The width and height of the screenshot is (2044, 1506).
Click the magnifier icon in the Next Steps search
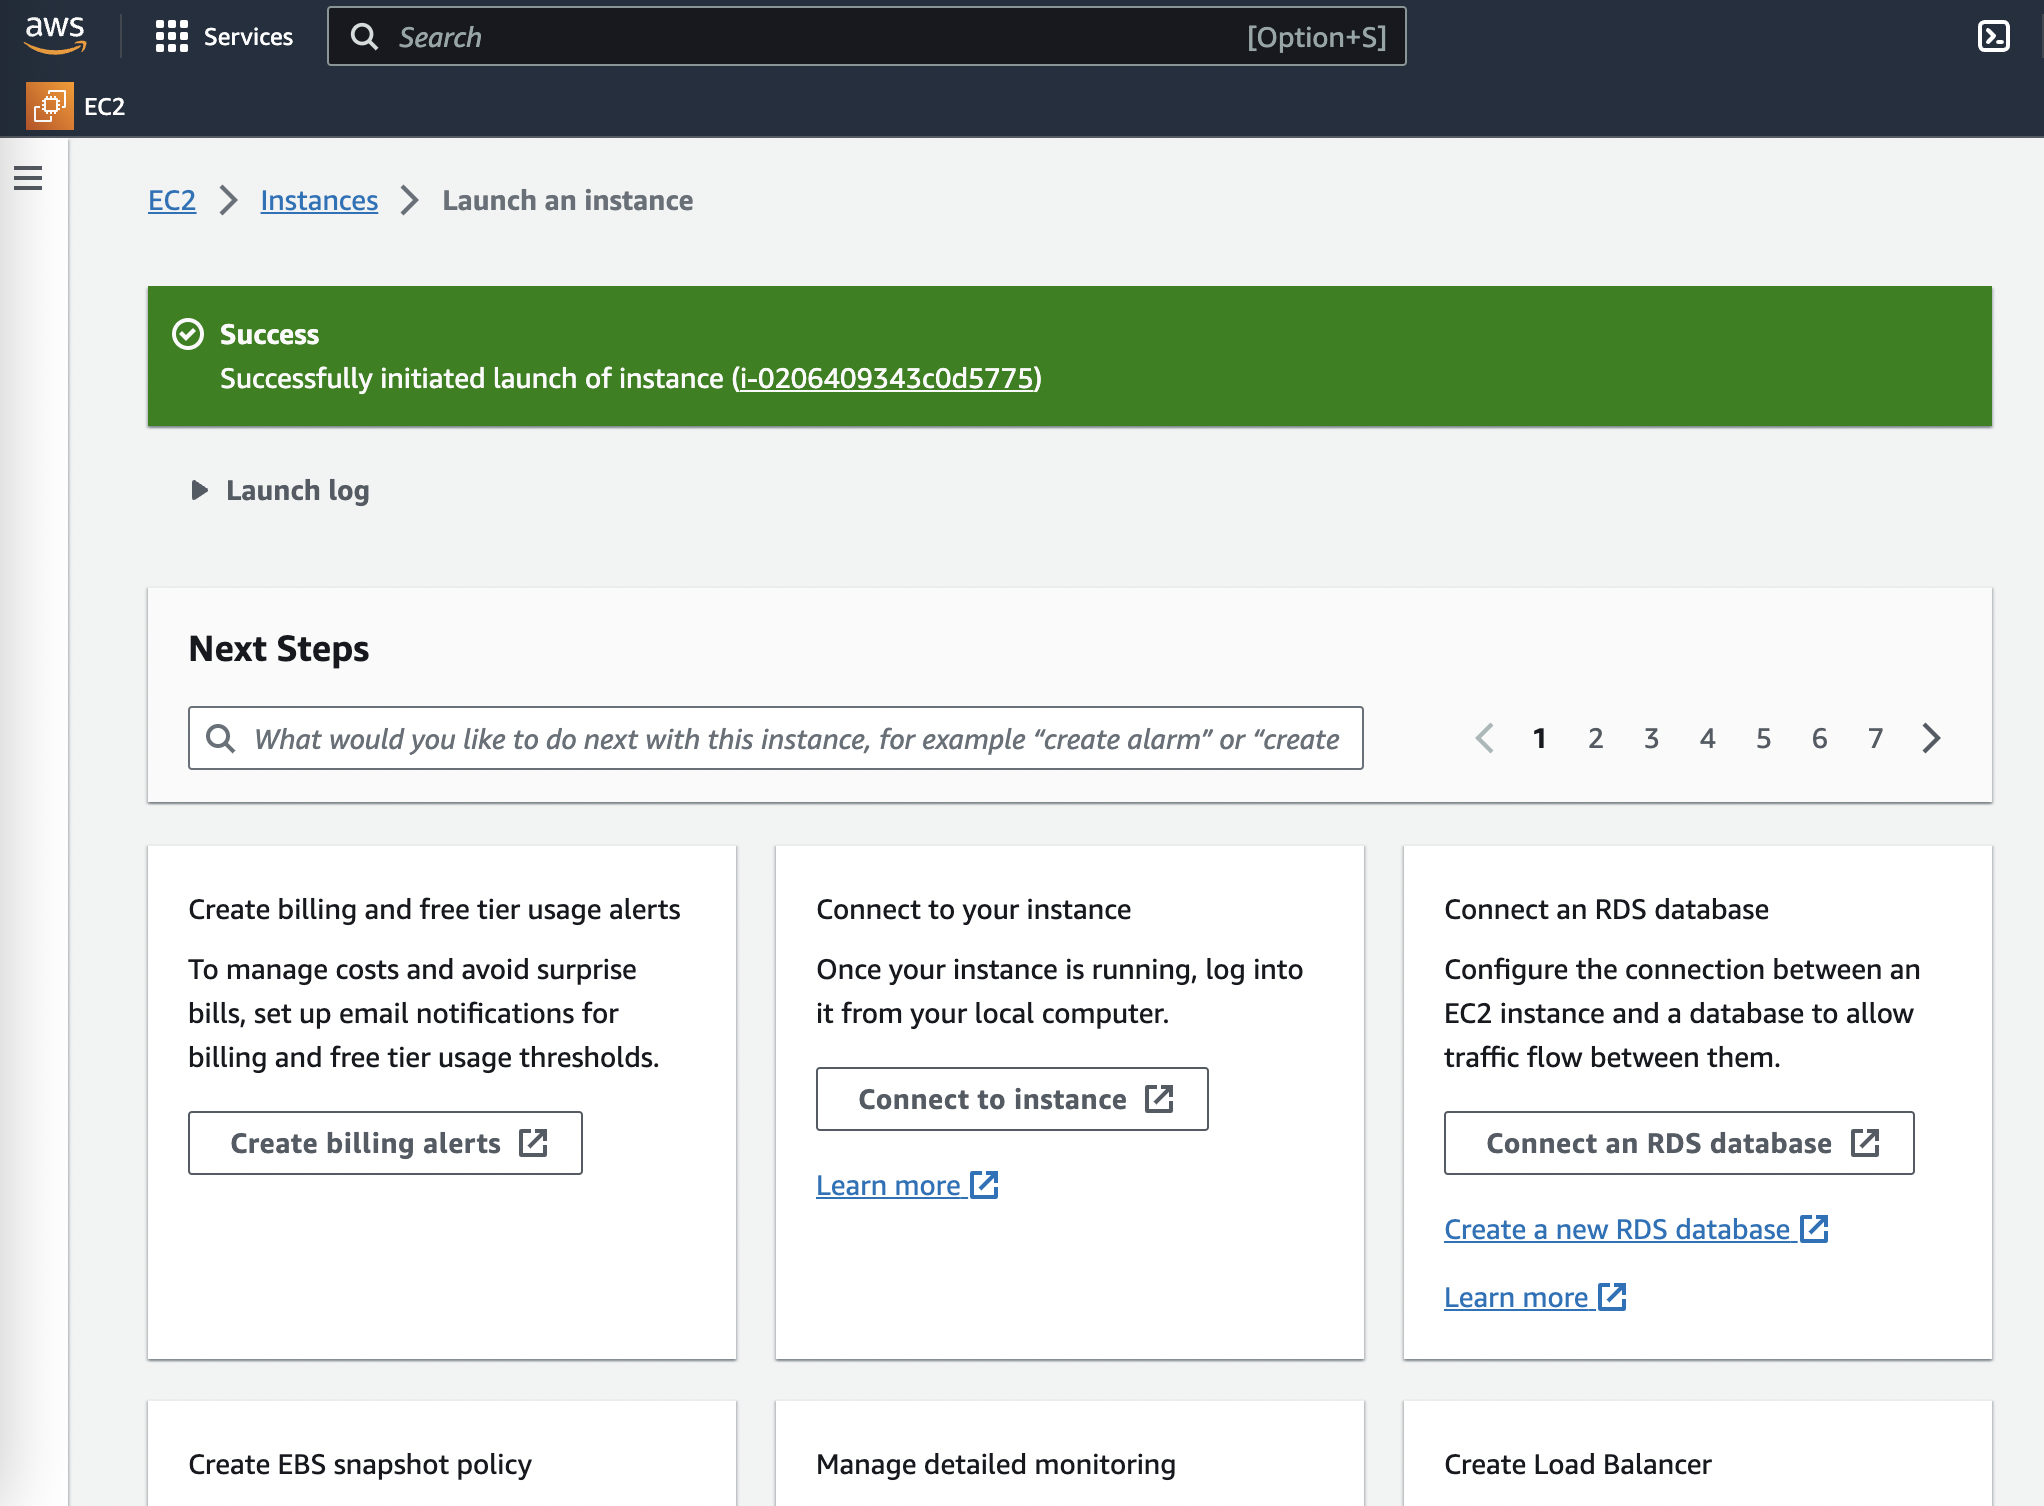pyautogui.click(x=220, y=739)
